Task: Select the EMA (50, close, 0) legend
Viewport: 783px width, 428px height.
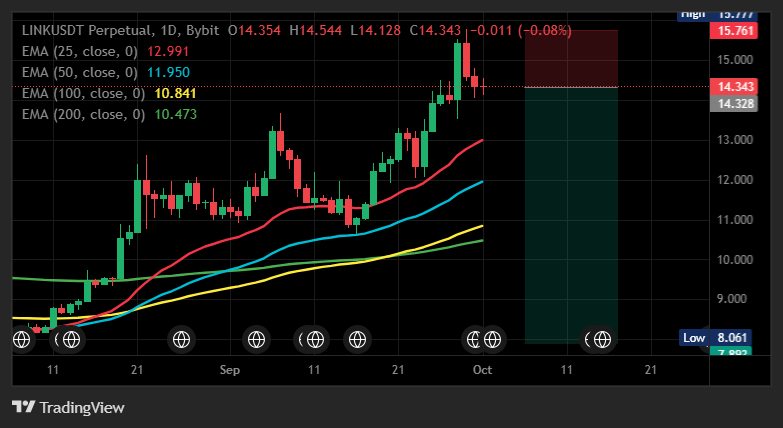Action: pos(80,72)
